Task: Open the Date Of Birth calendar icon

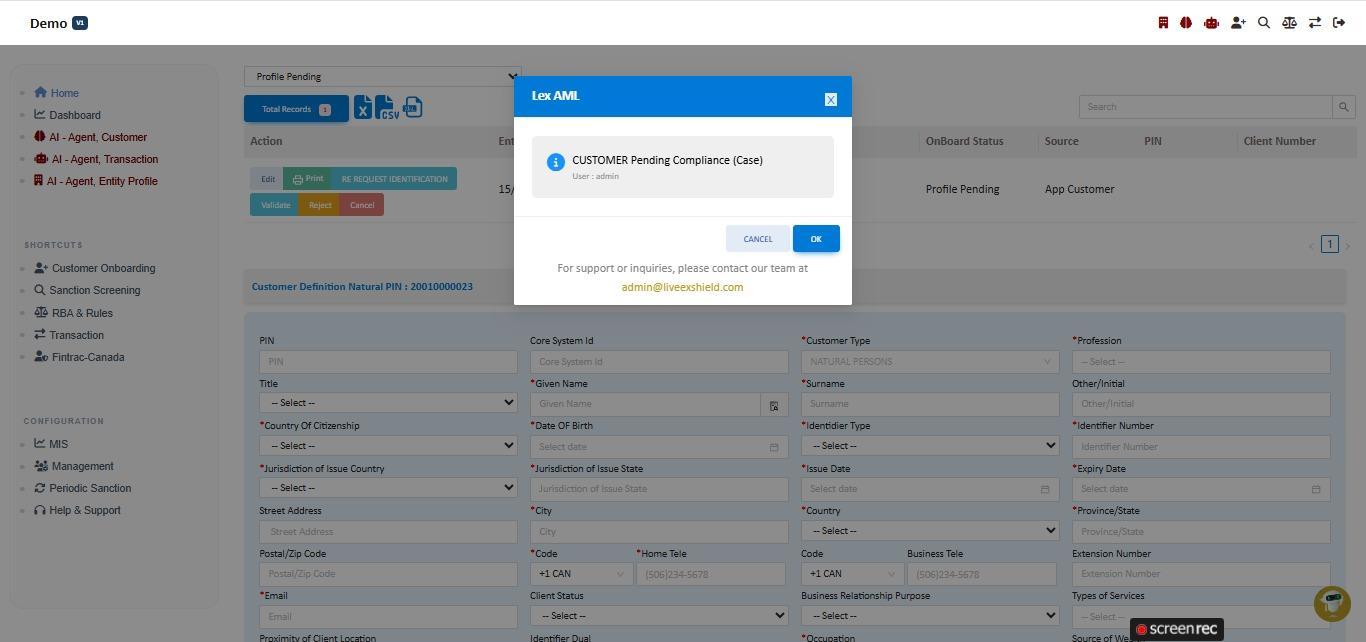Action: (x=774, y=447)
